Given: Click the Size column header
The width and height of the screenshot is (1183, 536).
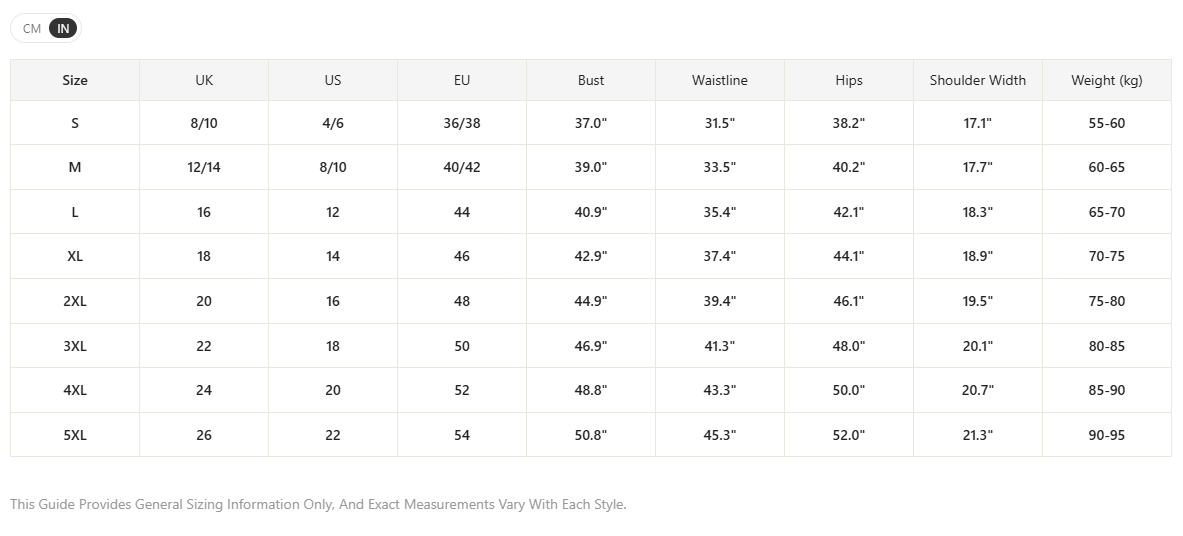Looking at the screenshot, I should tap(75, 80).
